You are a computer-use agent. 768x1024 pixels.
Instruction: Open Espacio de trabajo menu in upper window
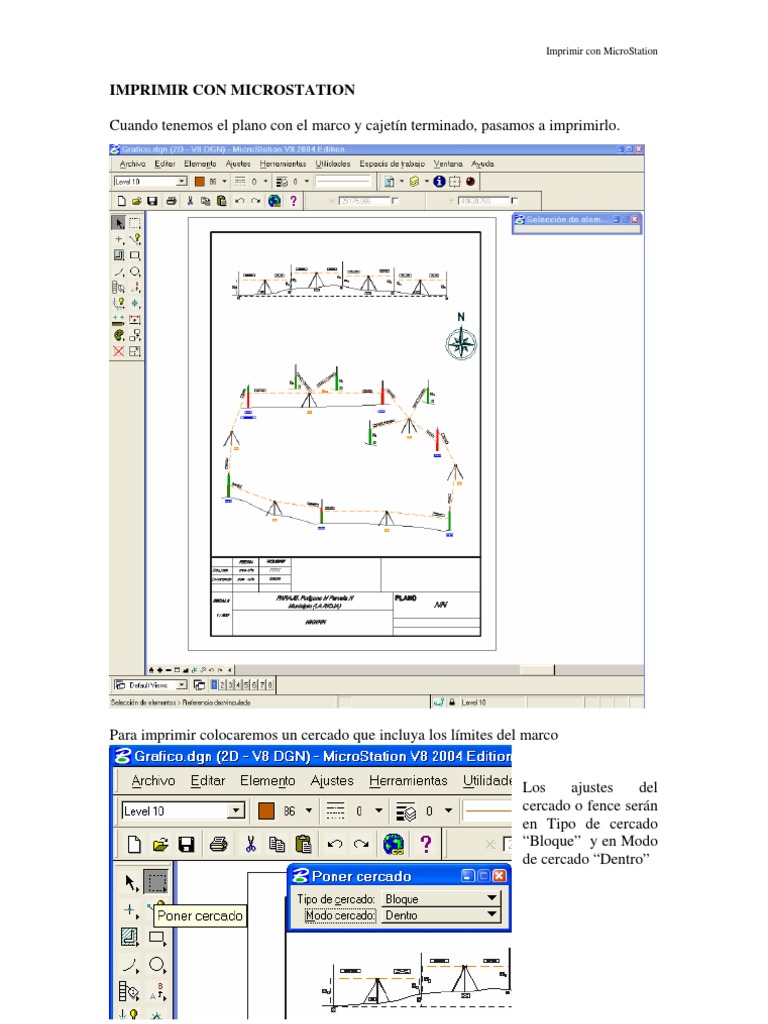[392, 164]
